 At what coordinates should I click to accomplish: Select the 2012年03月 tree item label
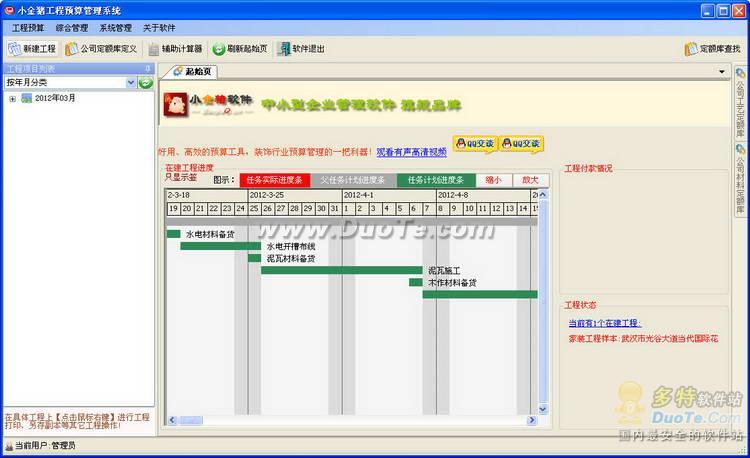[x=55, y=98]
